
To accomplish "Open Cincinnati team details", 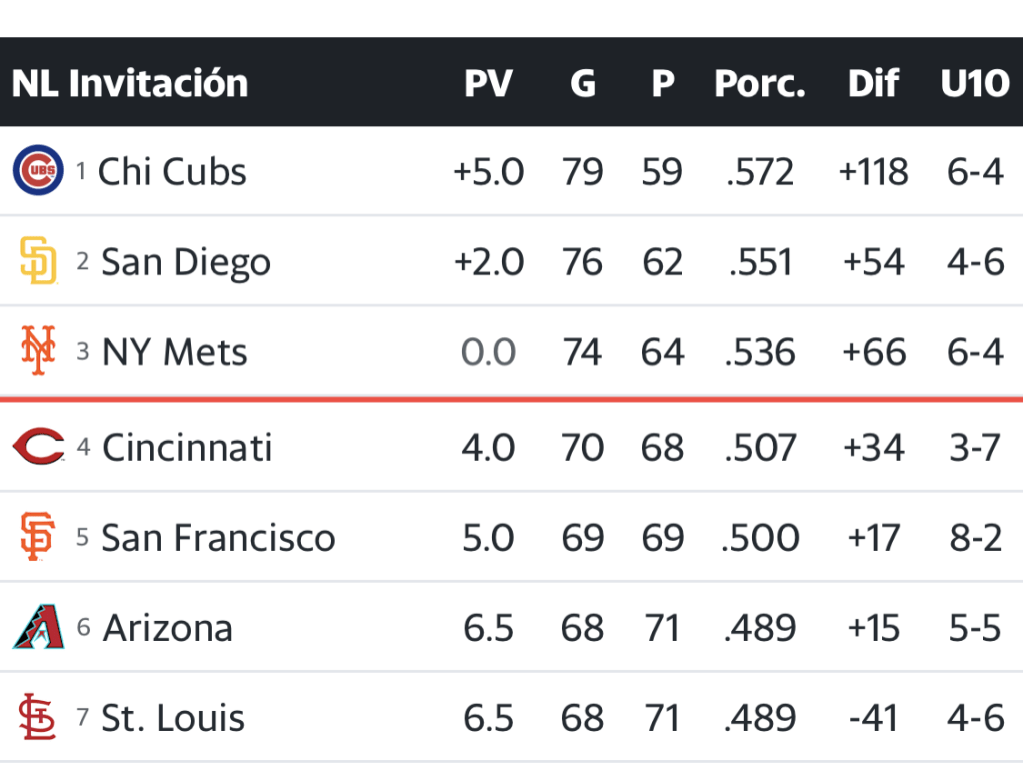I will click(x=187, y=448).
